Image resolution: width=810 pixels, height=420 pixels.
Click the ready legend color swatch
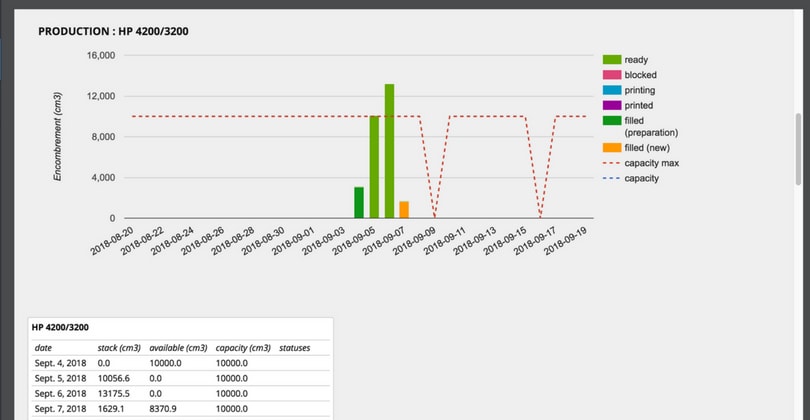pyautogui.click(x=612, y=59)
